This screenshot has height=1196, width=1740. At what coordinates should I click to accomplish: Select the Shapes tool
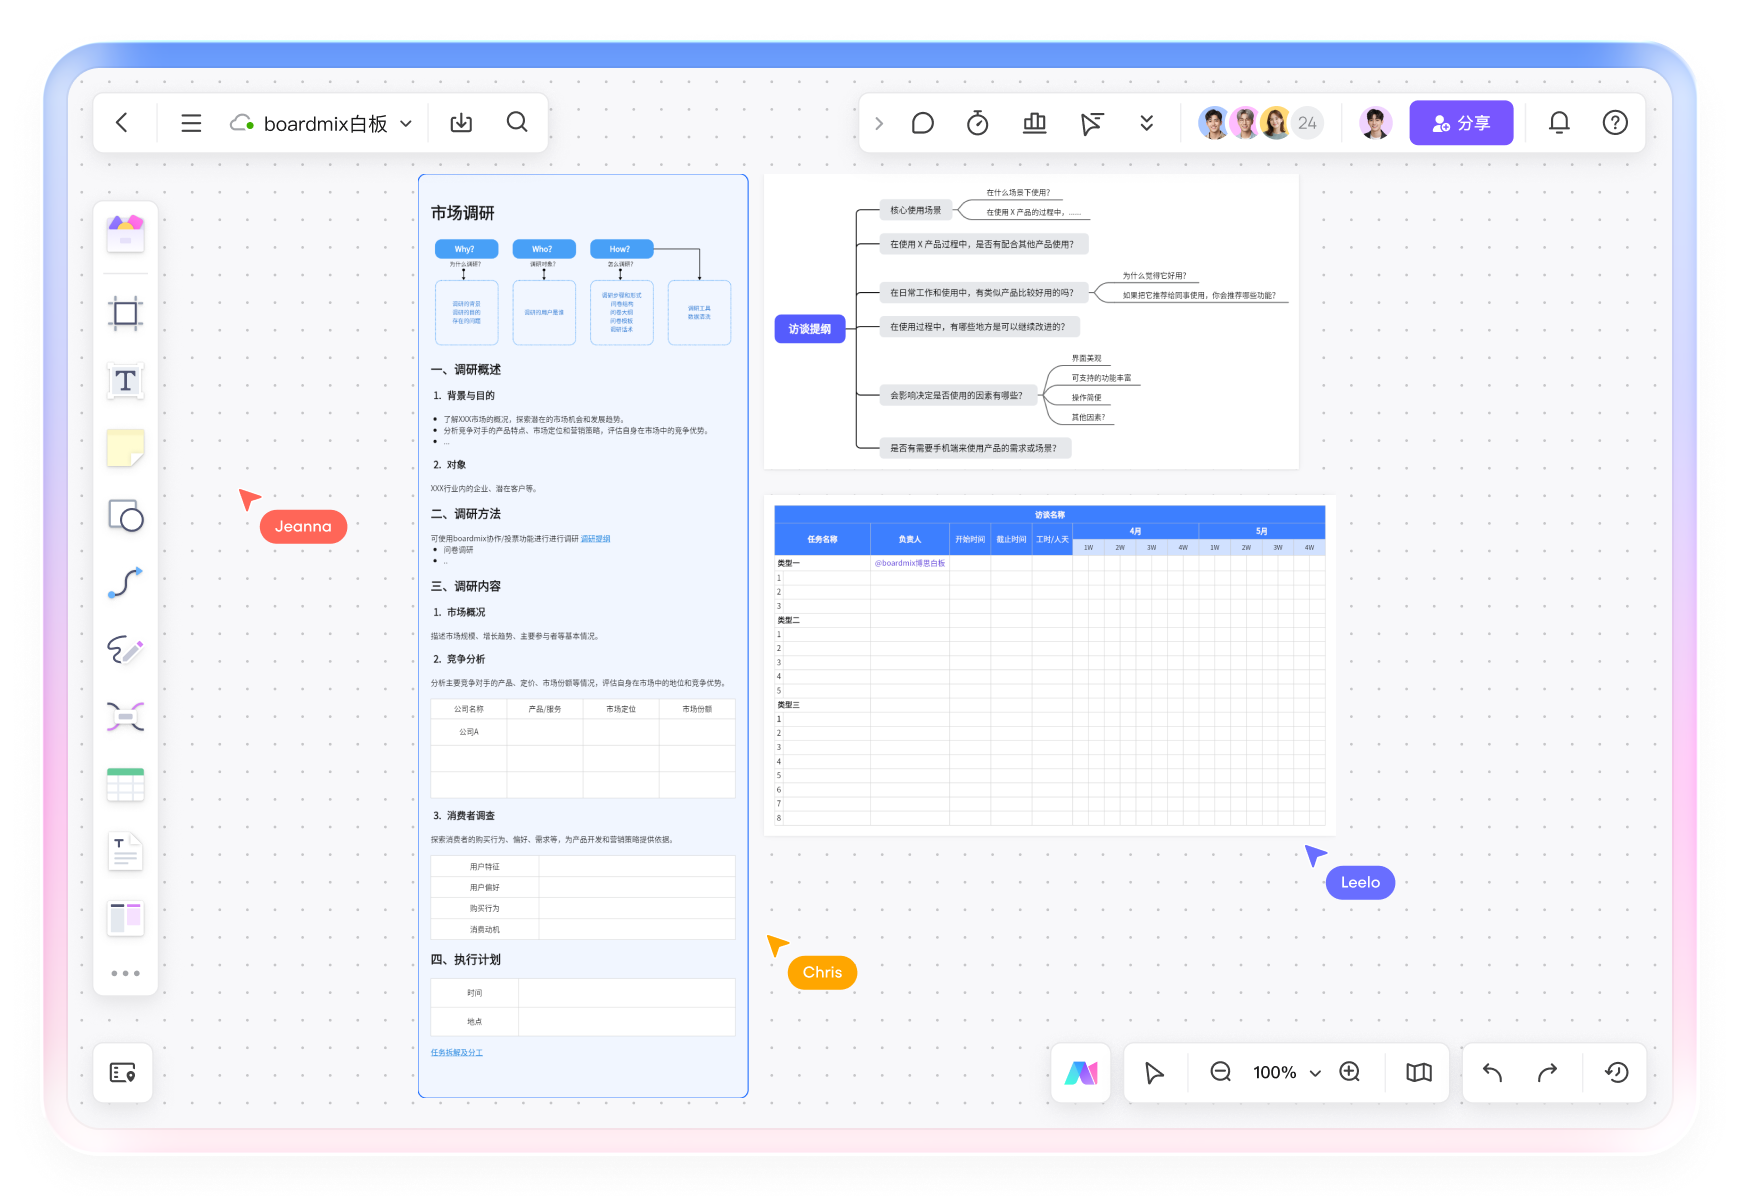pos(125,516)
